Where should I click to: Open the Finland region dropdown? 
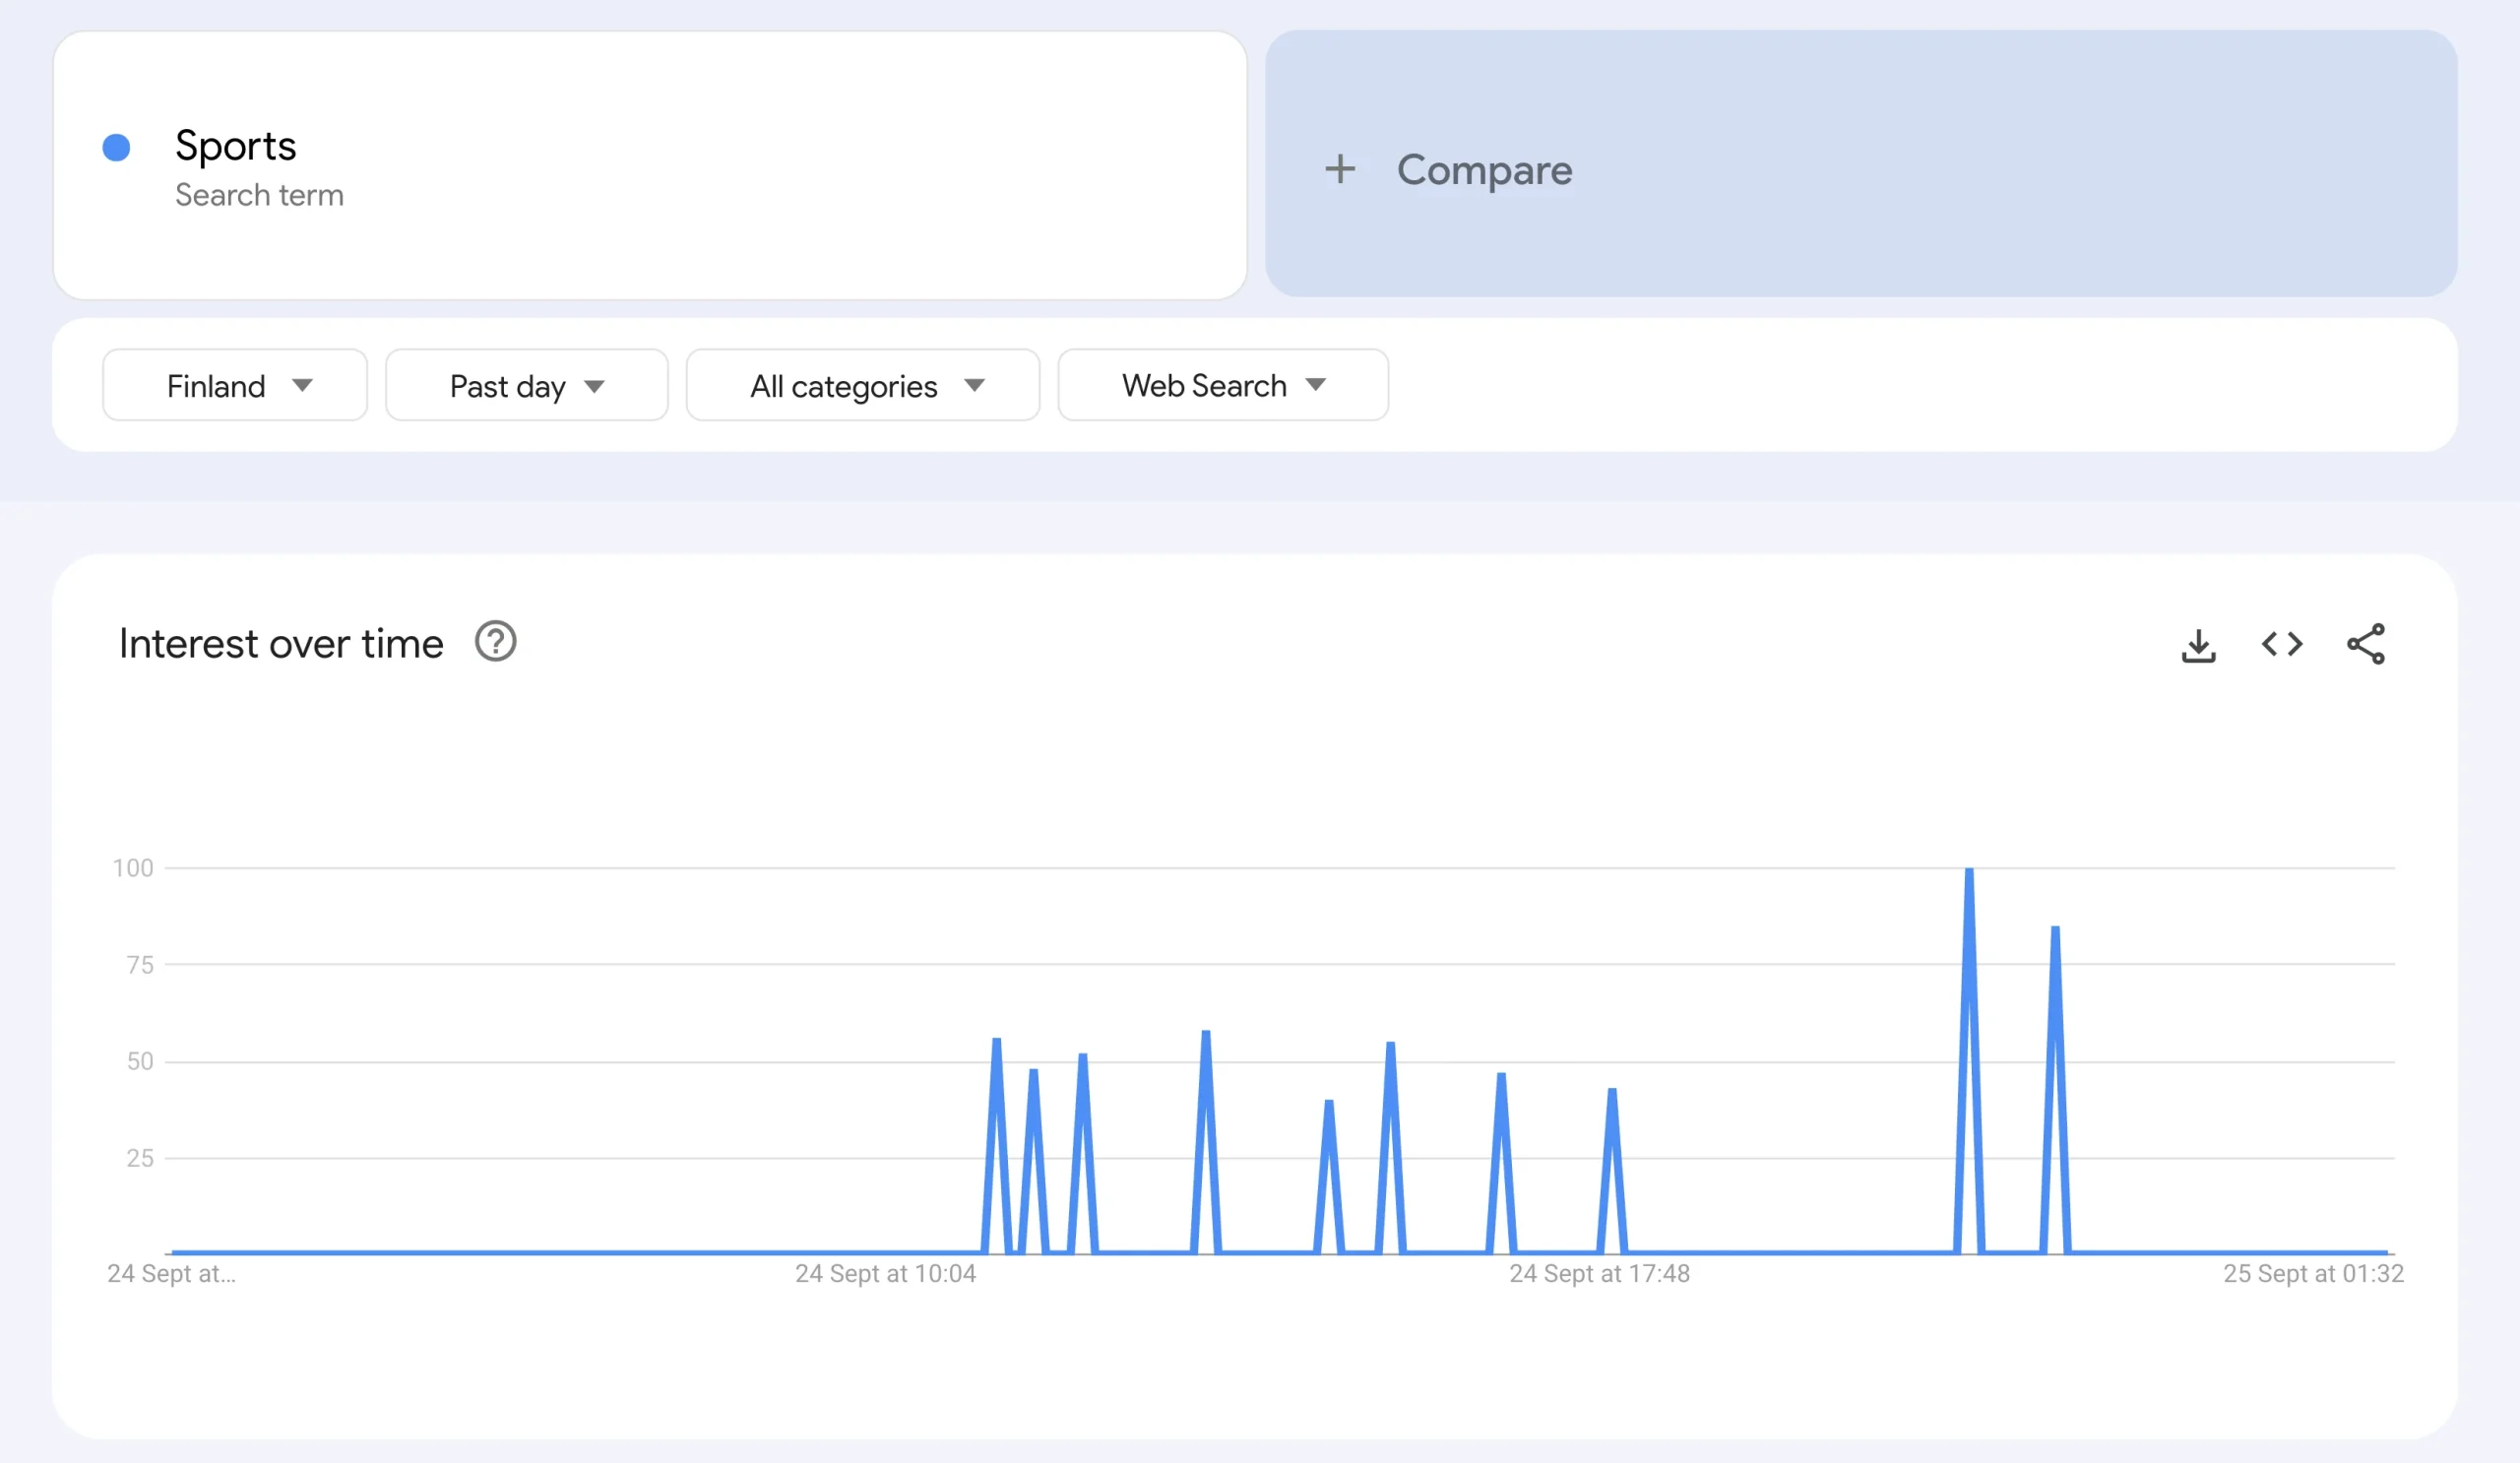pos(235,385)
